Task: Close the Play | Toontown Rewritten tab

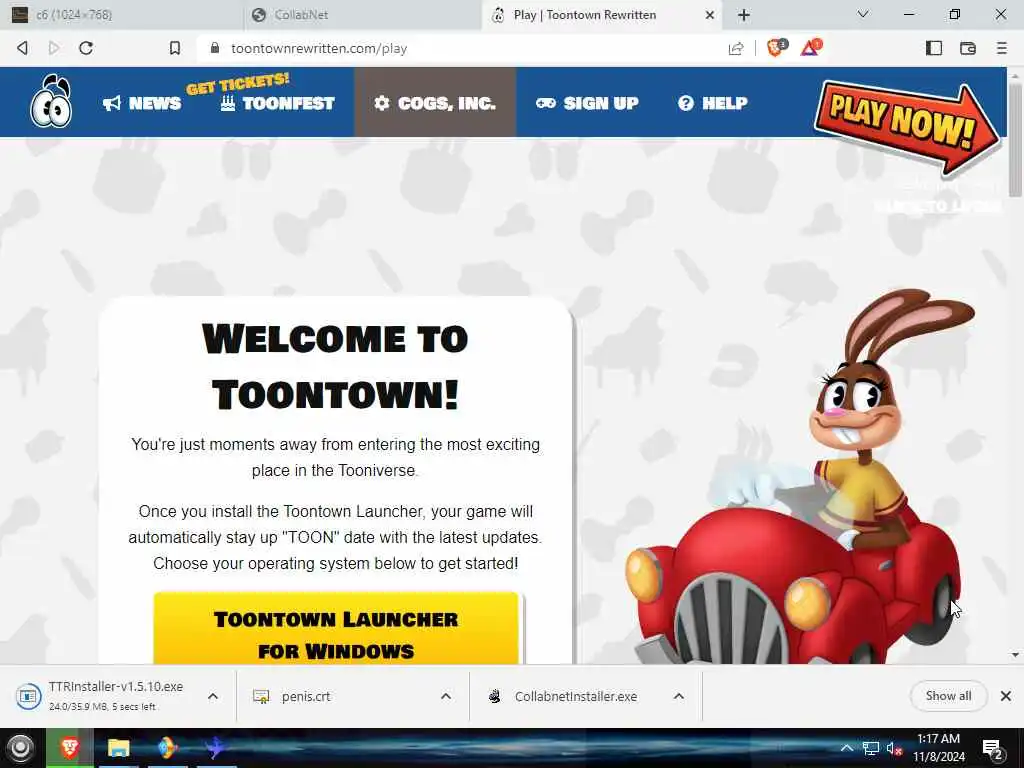Action: (x=710, y=15)
